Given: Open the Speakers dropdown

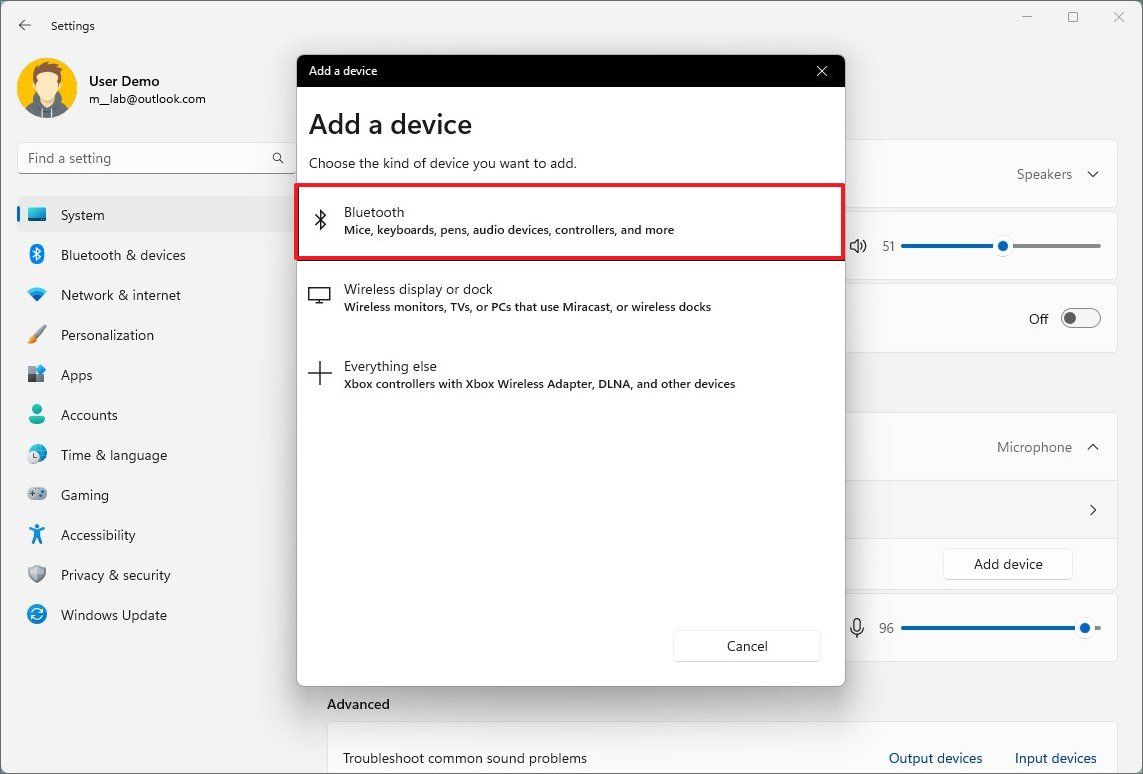Looking at the screenshot, I should (1057, 174).
